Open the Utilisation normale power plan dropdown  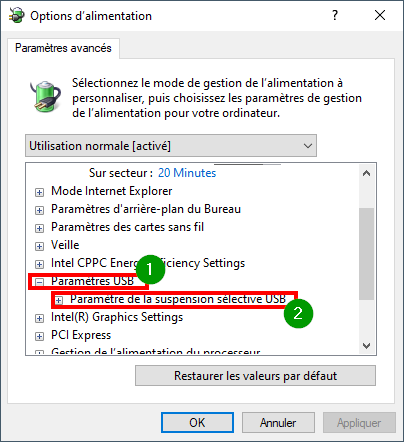171,146
